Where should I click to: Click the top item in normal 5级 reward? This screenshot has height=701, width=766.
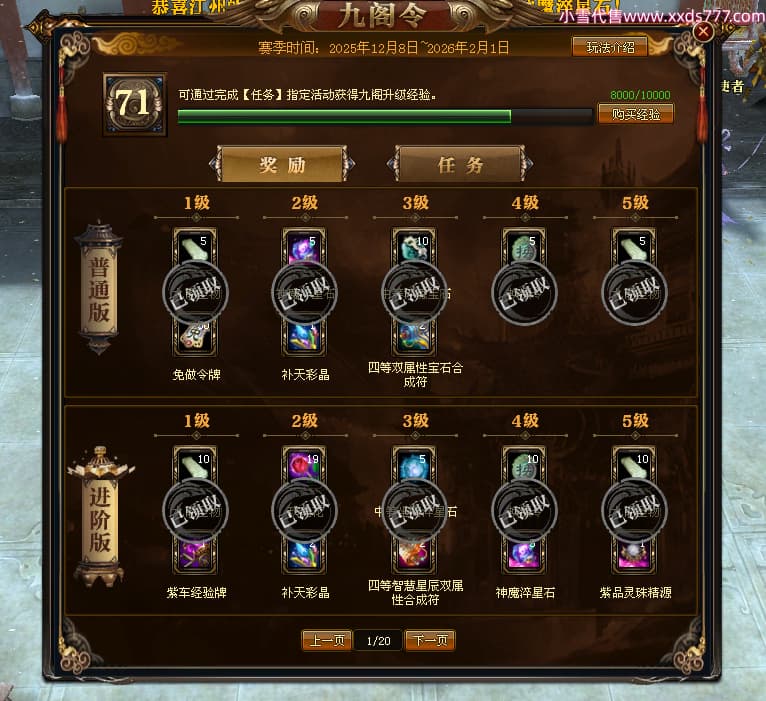click(x=634, y=248)
